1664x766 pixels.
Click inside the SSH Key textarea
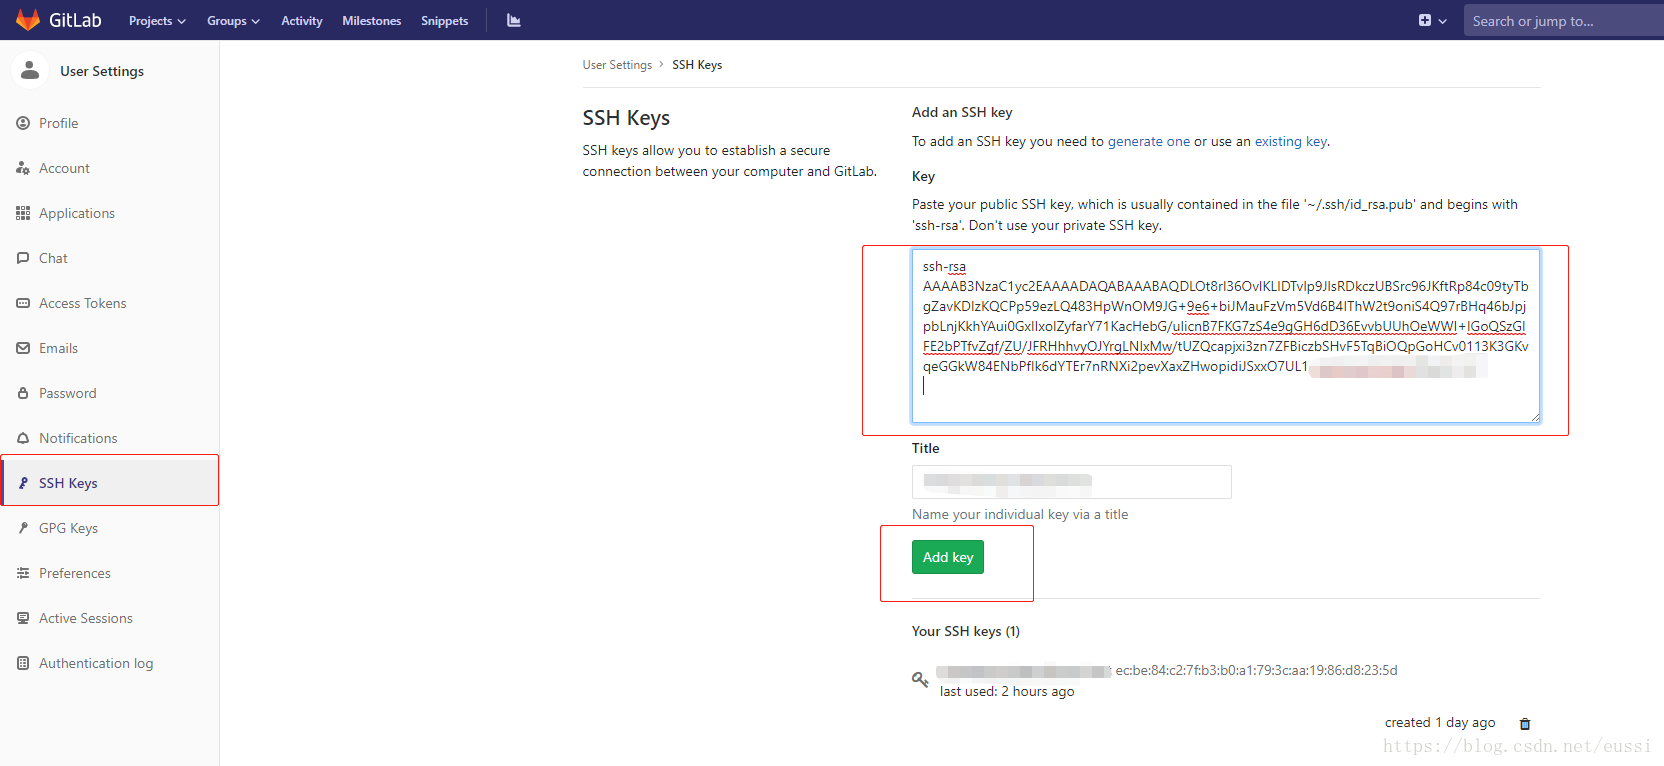click(x=1226, y=336)
